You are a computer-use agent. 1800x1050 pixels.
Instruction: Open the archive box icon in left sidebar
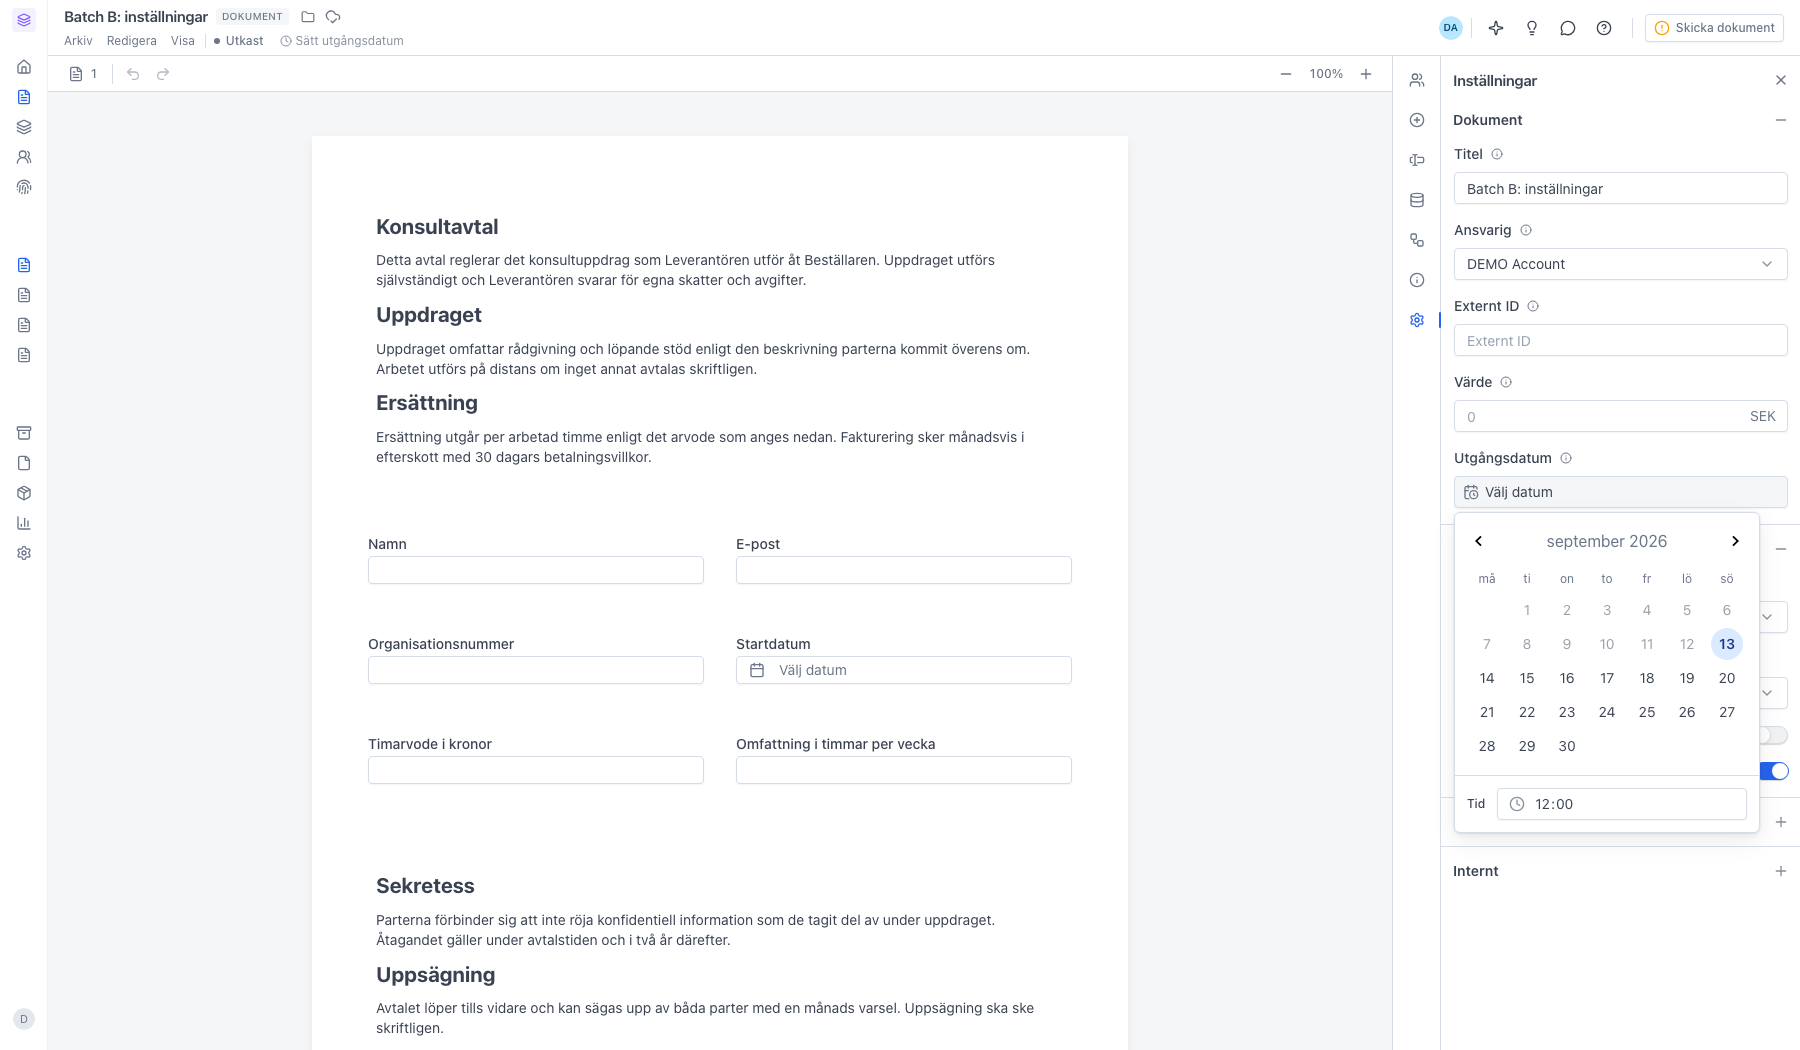[x=24, y=433]
